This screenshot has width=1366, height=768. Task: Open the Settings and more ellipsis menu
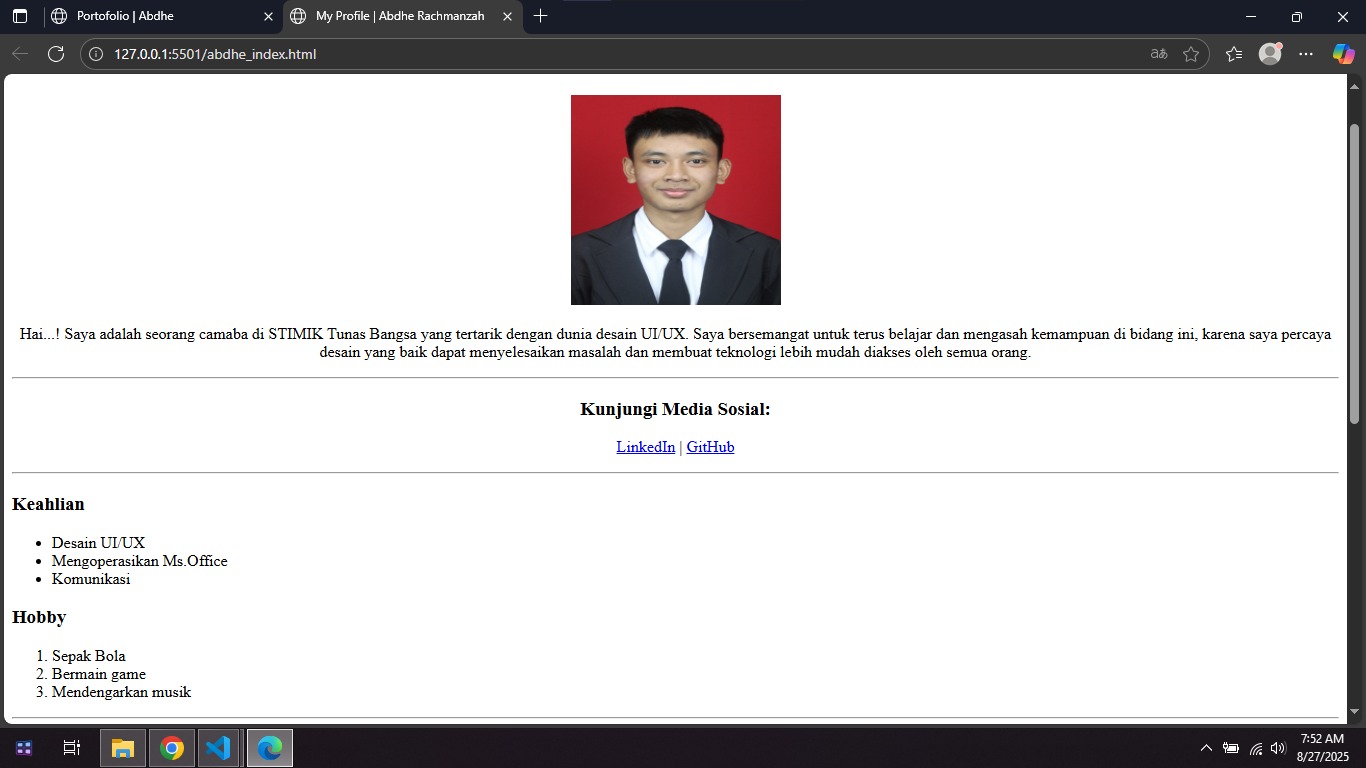(x=1306, y=54)
